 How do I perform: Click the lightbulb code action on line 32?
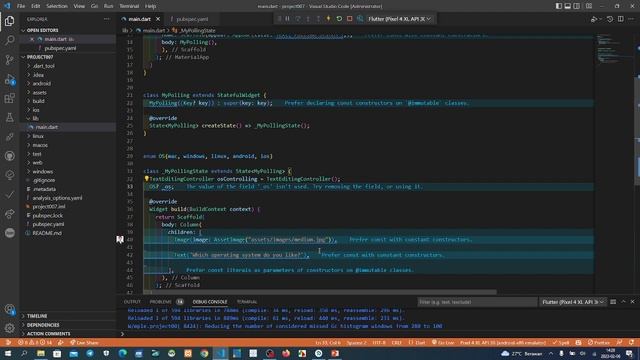(147, 179)
